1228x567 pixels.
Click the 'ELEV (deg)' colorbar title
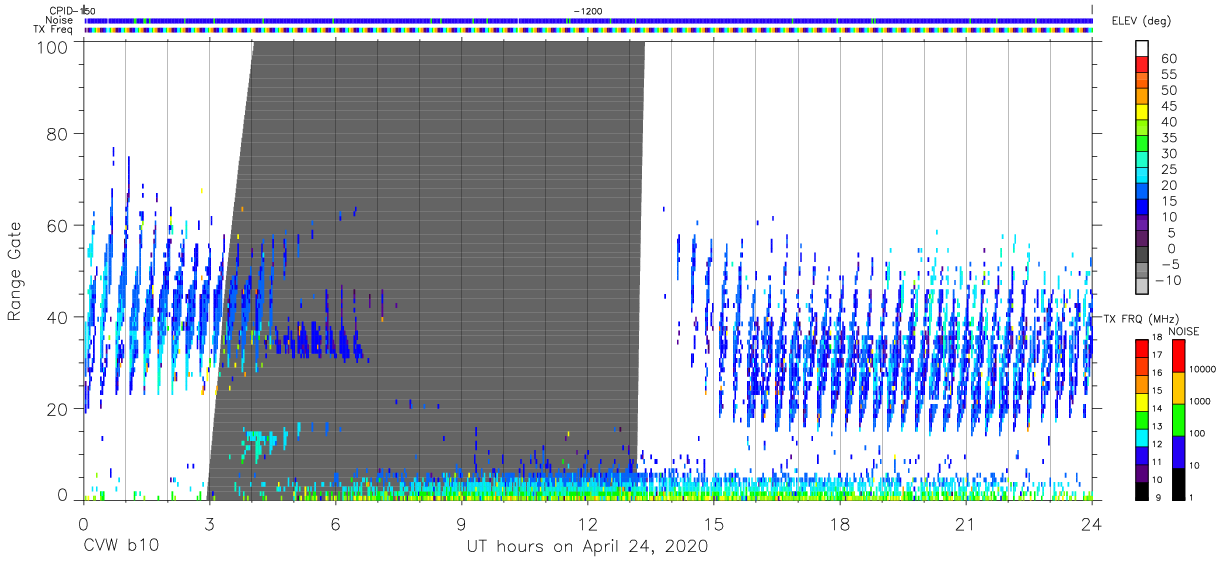pos(1141,21)
